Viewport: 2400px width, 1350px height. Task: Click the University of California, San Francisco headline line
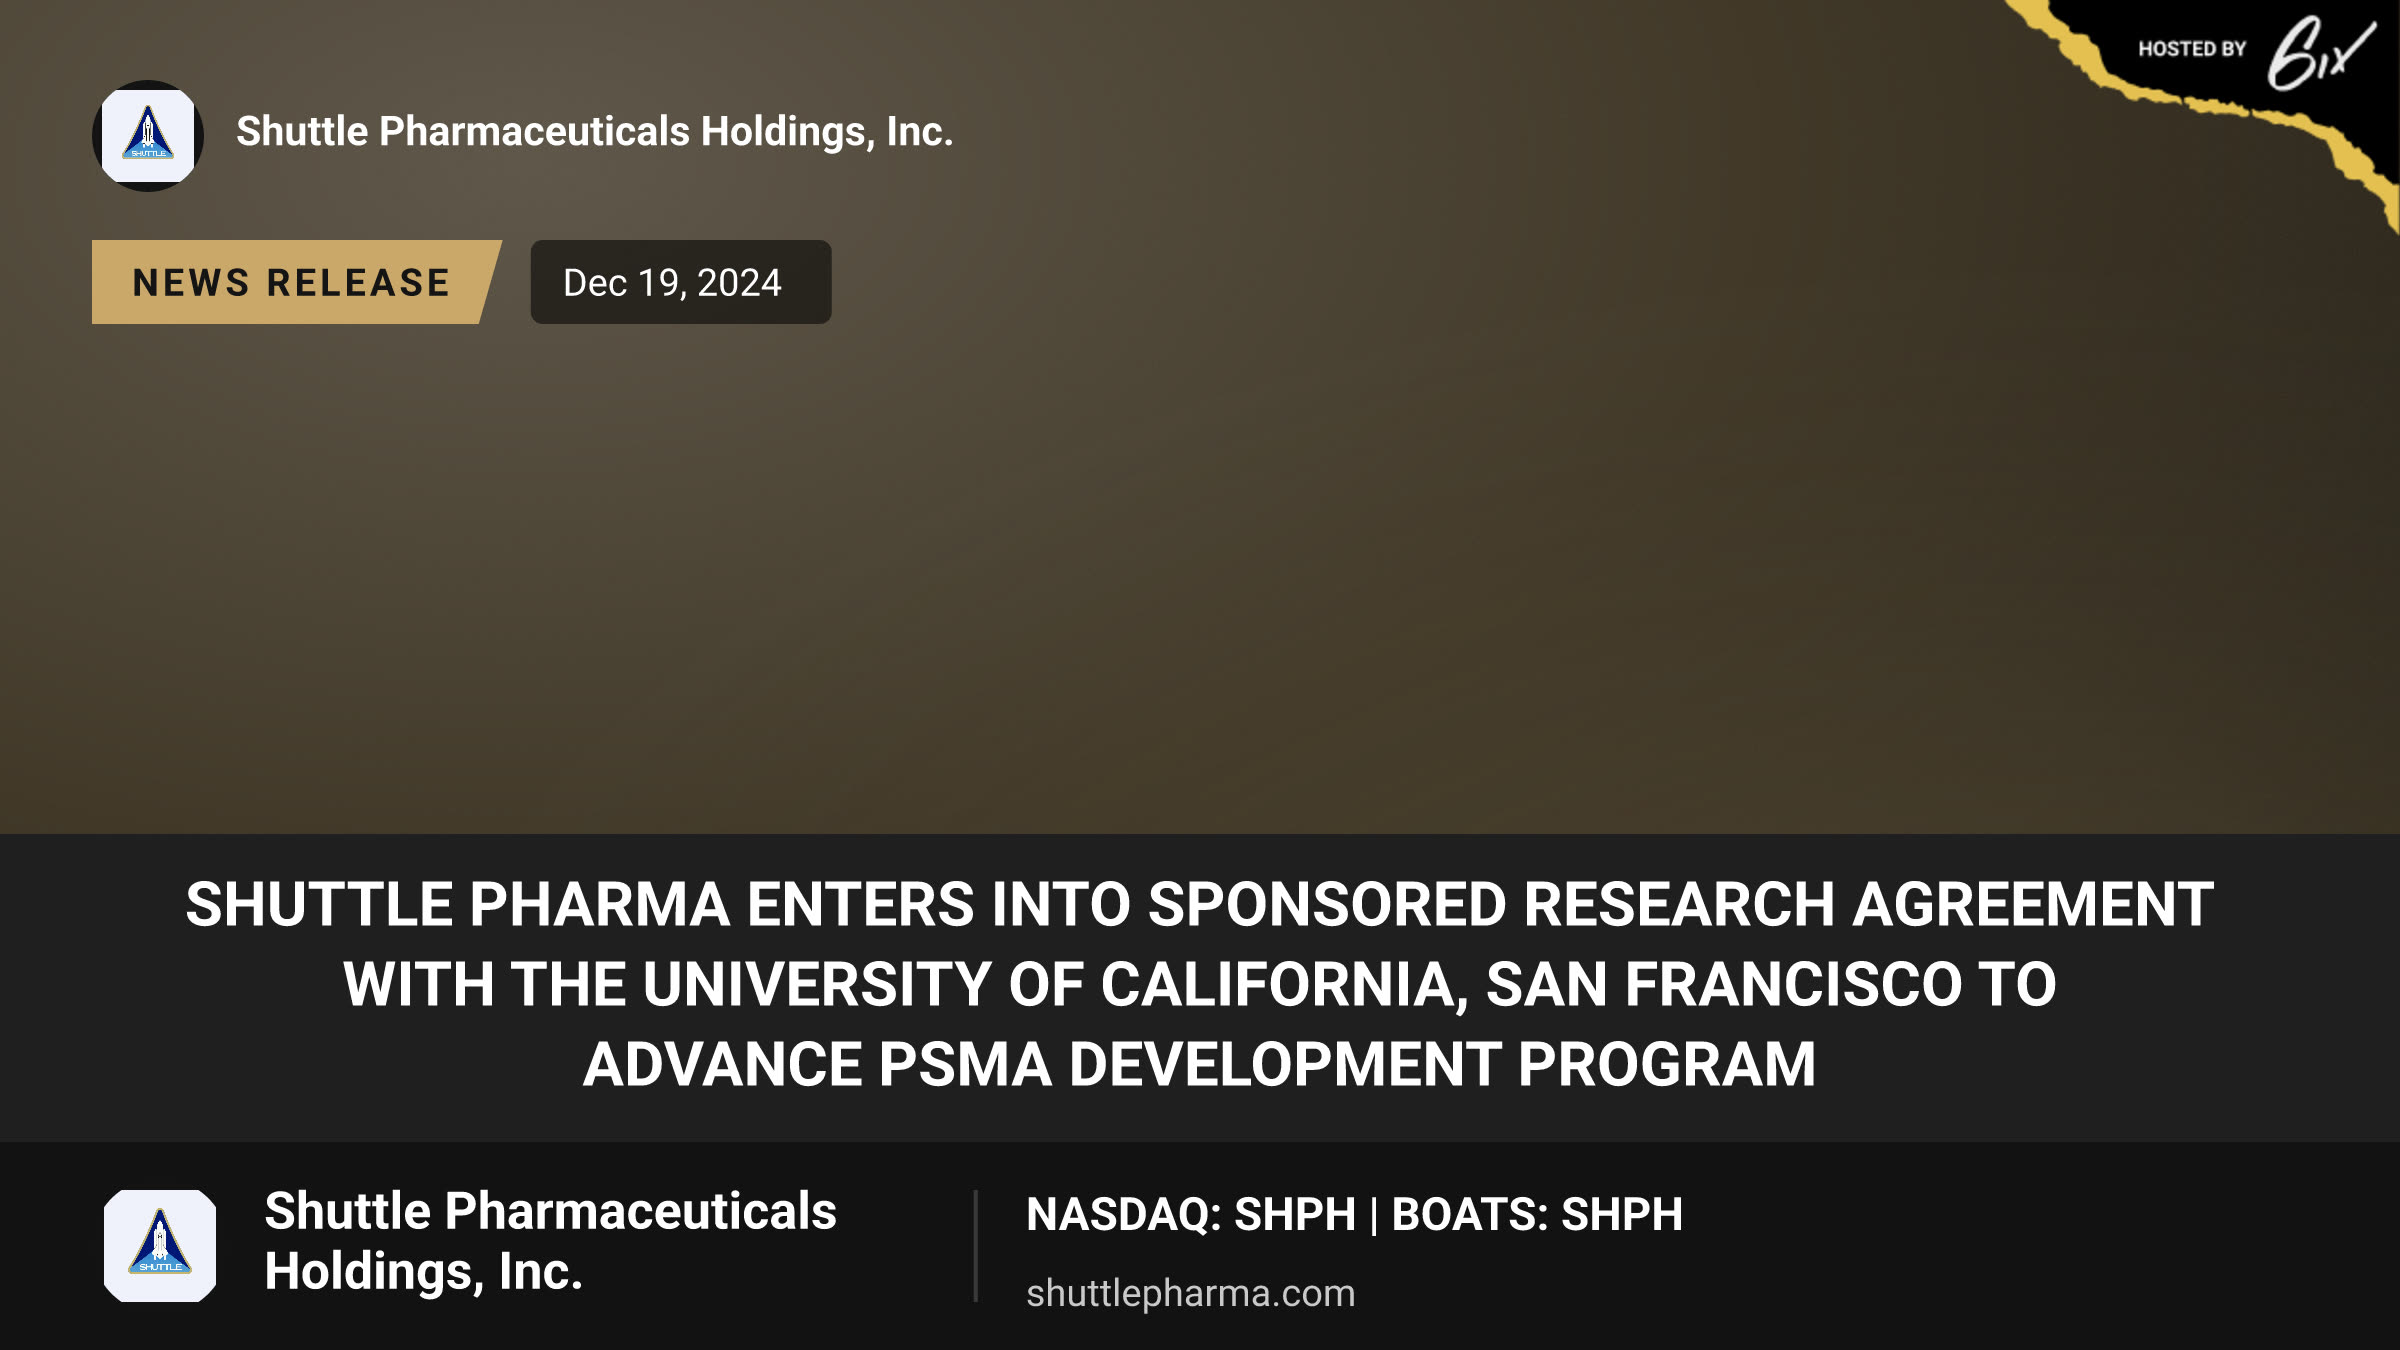pyautogui.click(x=1199, y=984)
